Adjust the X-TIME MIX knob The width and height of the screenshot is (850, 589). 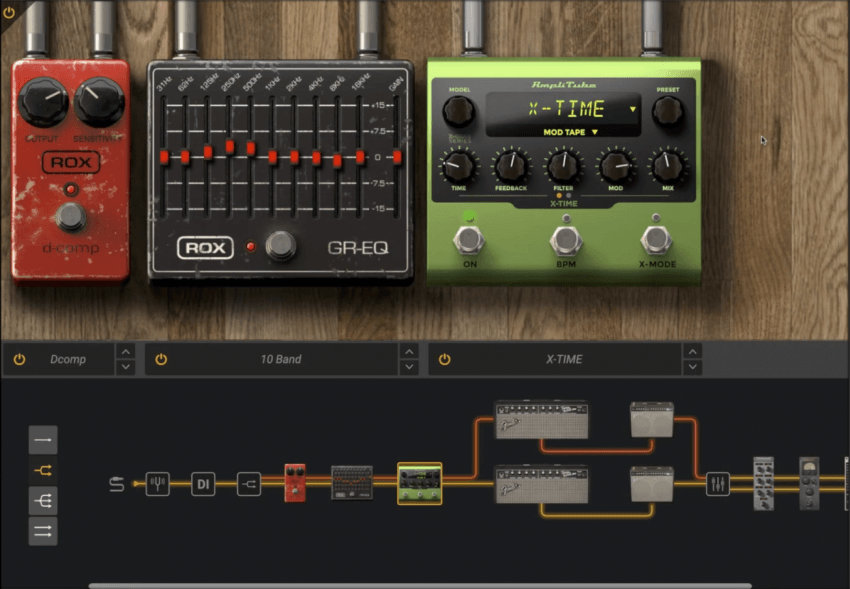pos(668,166)
